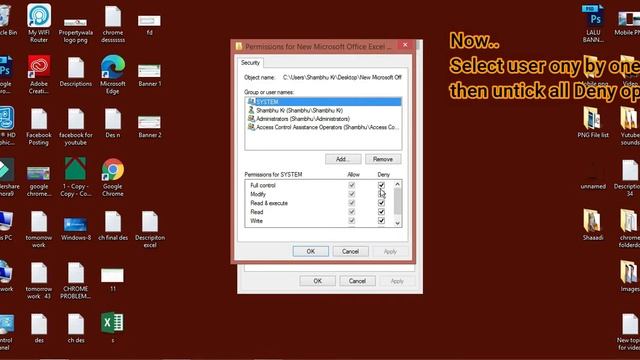Select the Banner 1 image file
Image resolution: width=640 pixels, height=360 pixels.
149,76
